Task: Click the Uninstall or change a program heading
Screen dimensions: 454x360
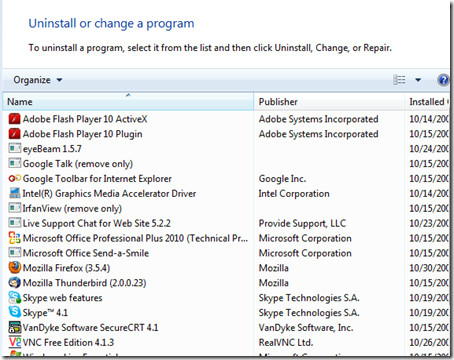Action: 111,24
